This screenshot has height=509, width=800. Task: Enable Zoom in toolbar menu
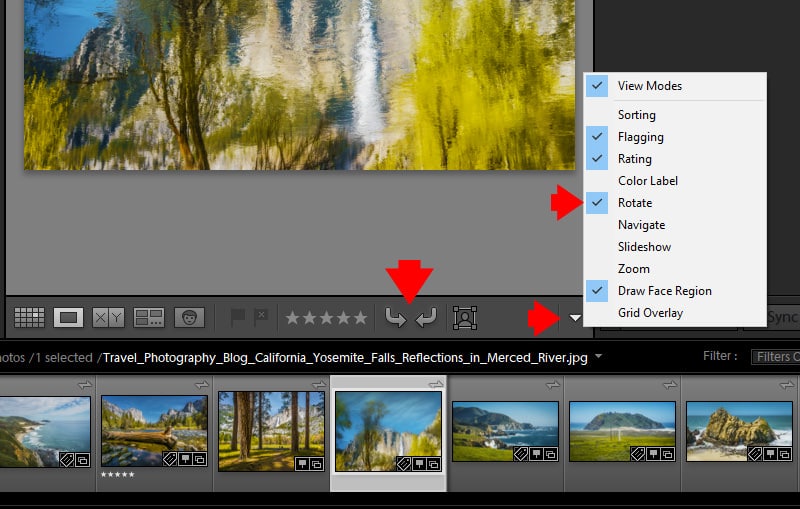pos(675,268)
